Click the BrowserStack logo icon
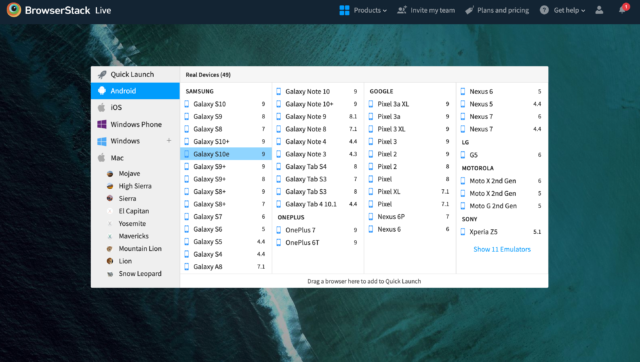Screen dimensions: 640x362 [x=14, y=10]
